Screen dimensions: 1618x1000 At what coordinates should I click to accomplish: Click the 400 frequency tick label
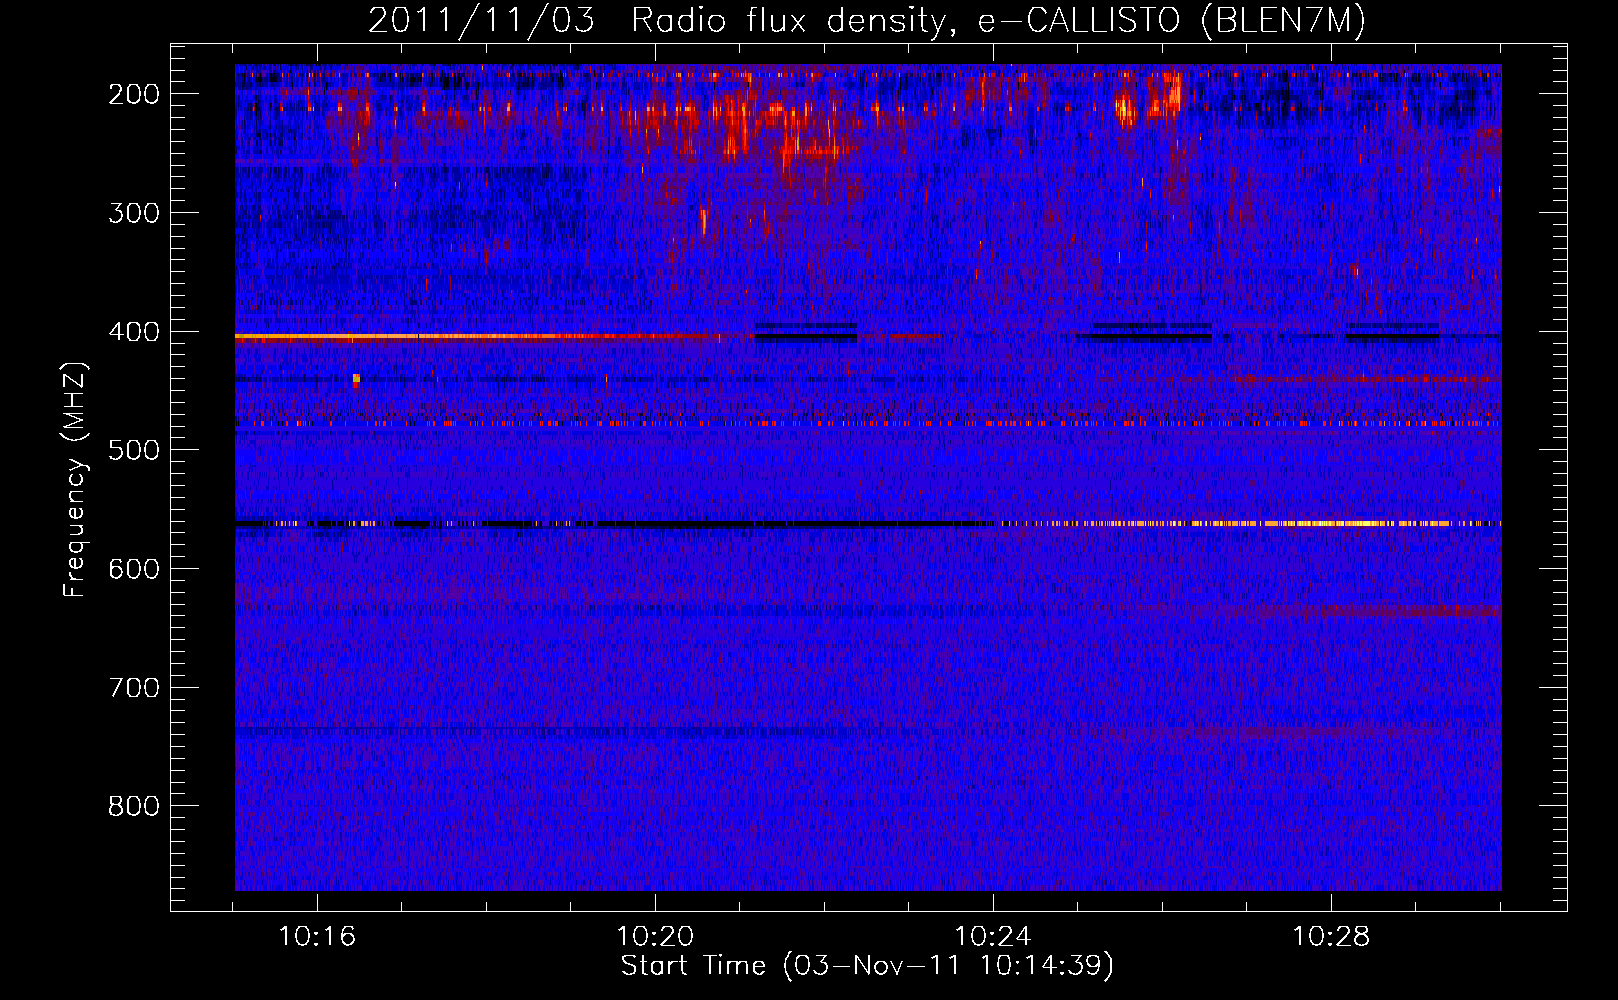tap(134, 332)
